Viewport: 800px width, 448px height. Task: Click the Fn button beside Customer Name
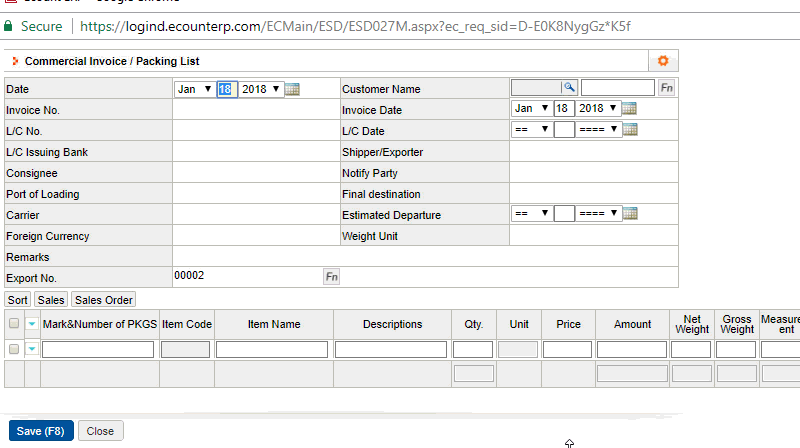(666, 88)
